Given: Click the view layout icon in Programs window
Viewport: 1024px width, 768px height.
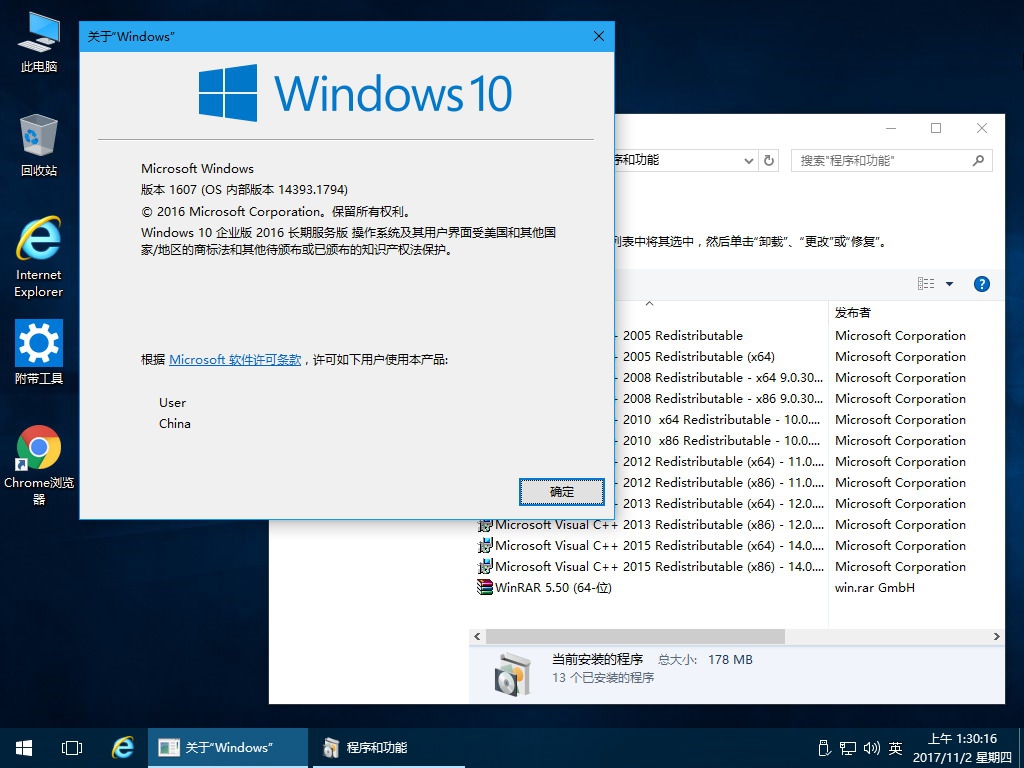Looking at the screenshot, I should (926, 283).
